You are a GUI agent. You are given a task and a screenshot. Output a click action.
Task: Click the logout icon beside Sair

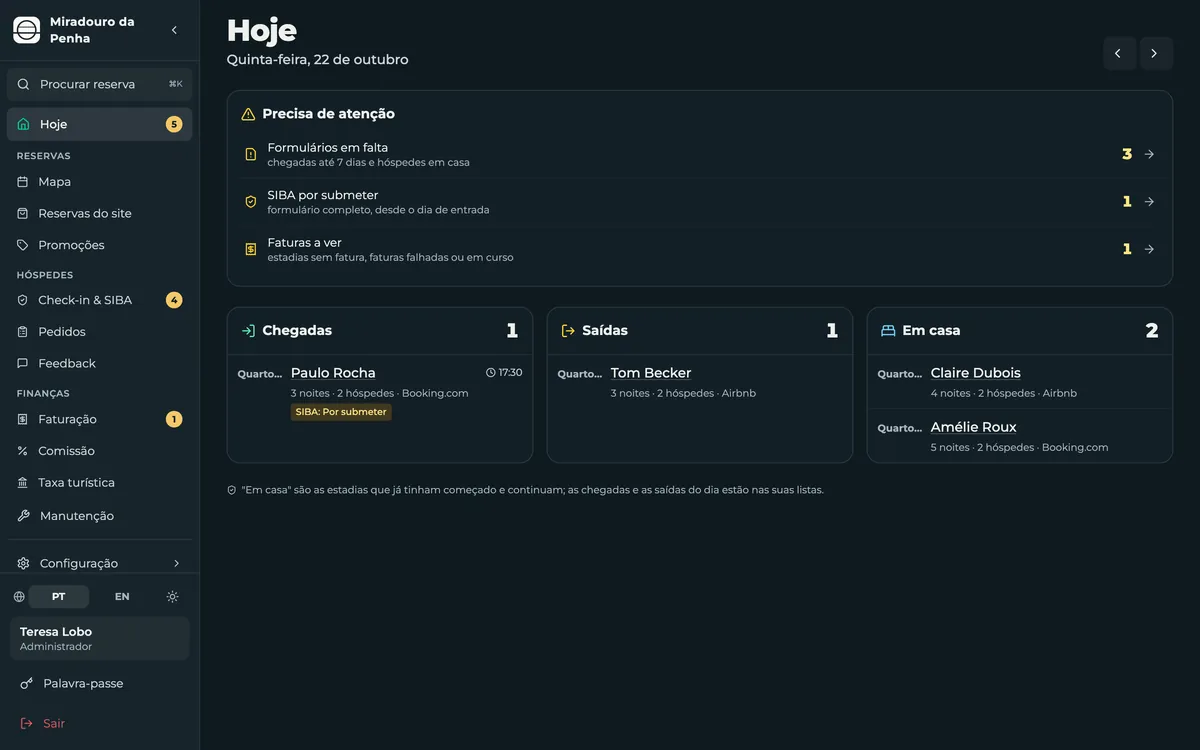click(27, 723)
